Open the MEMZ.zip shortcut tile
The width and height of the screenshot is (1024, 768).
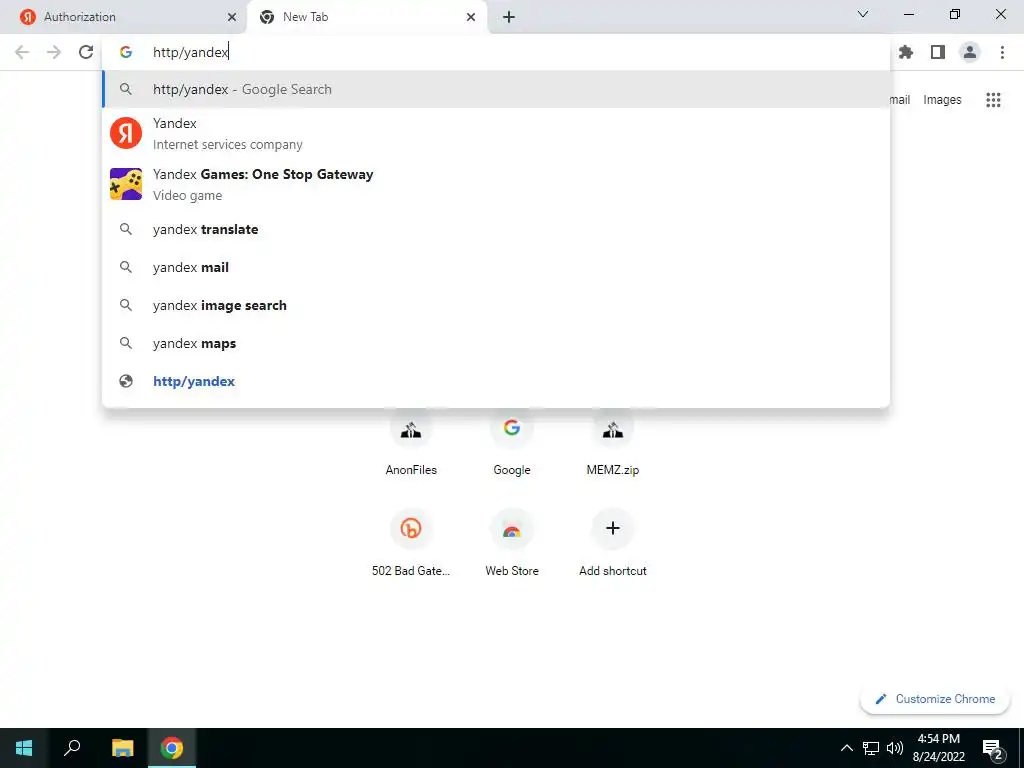[x=613, y=442]
